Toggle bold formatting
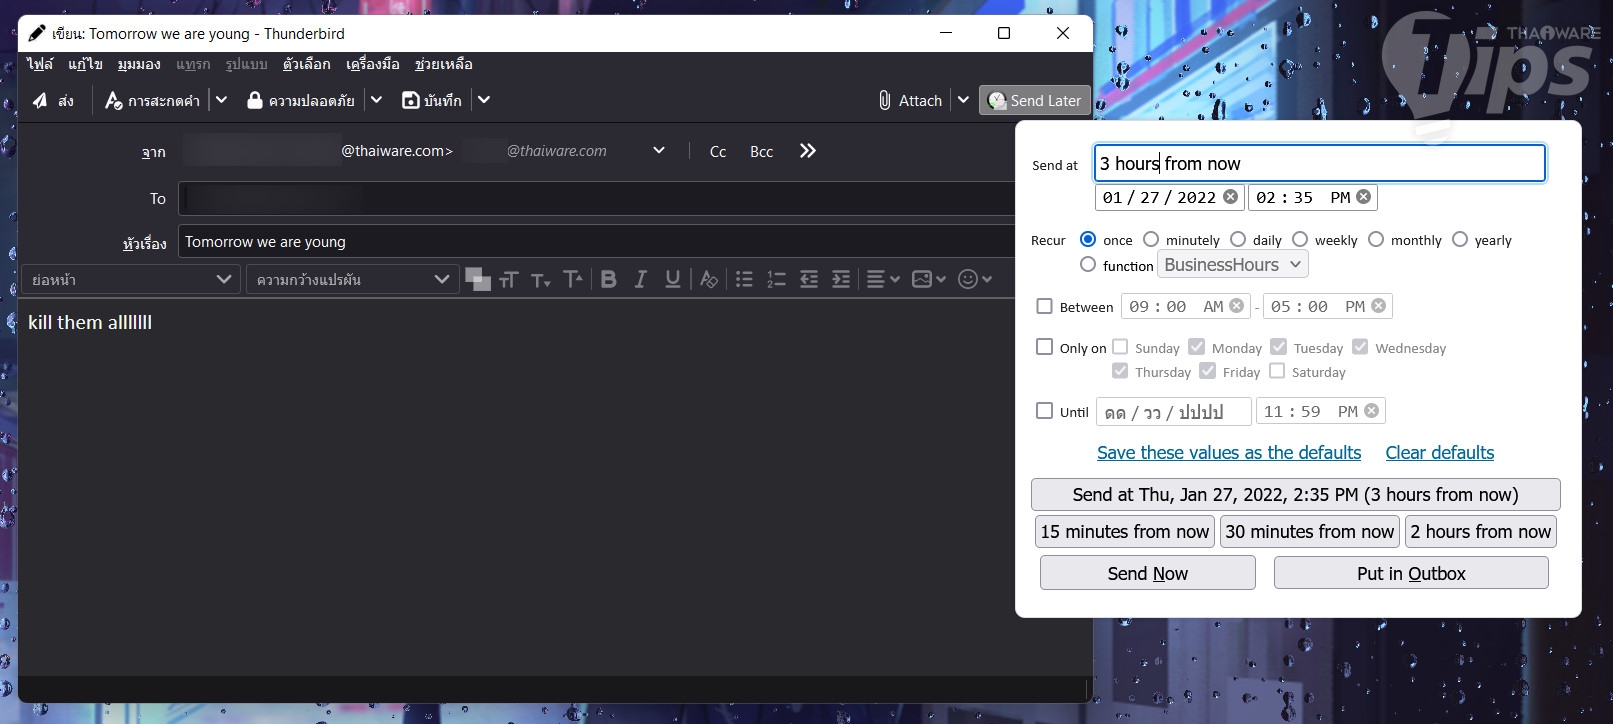1613x724 pixels. [x=608, y=279]
